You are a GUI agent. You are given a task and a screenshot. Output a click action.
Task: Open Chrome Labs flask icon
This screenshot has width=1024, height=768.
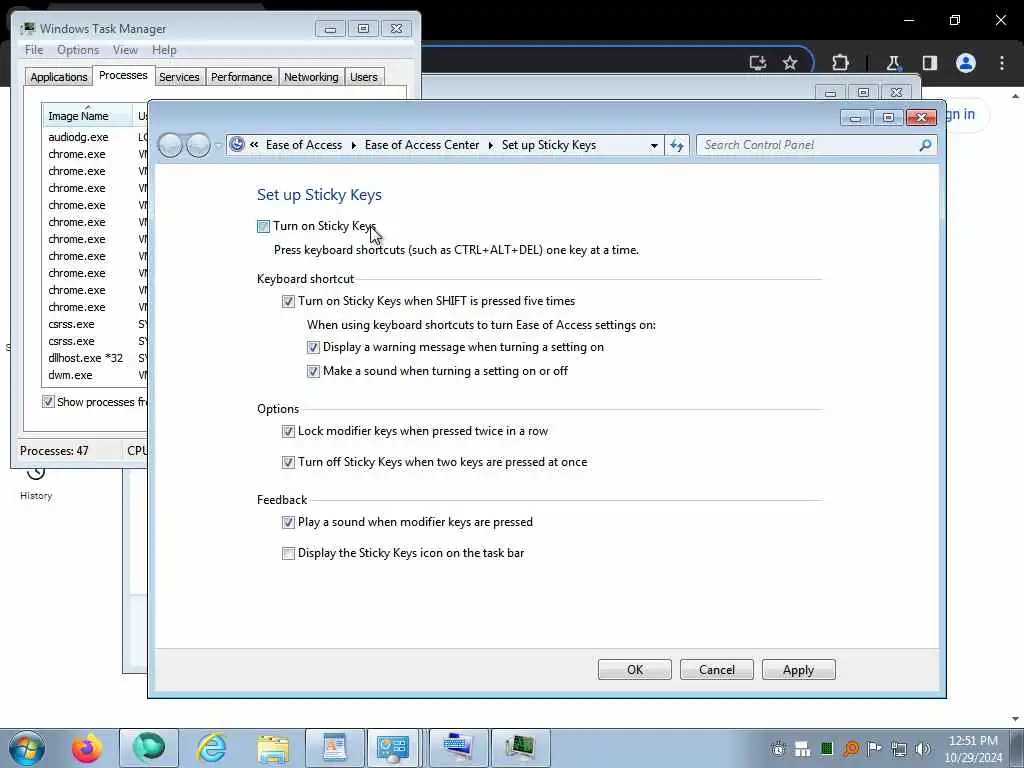click(893, 63)
